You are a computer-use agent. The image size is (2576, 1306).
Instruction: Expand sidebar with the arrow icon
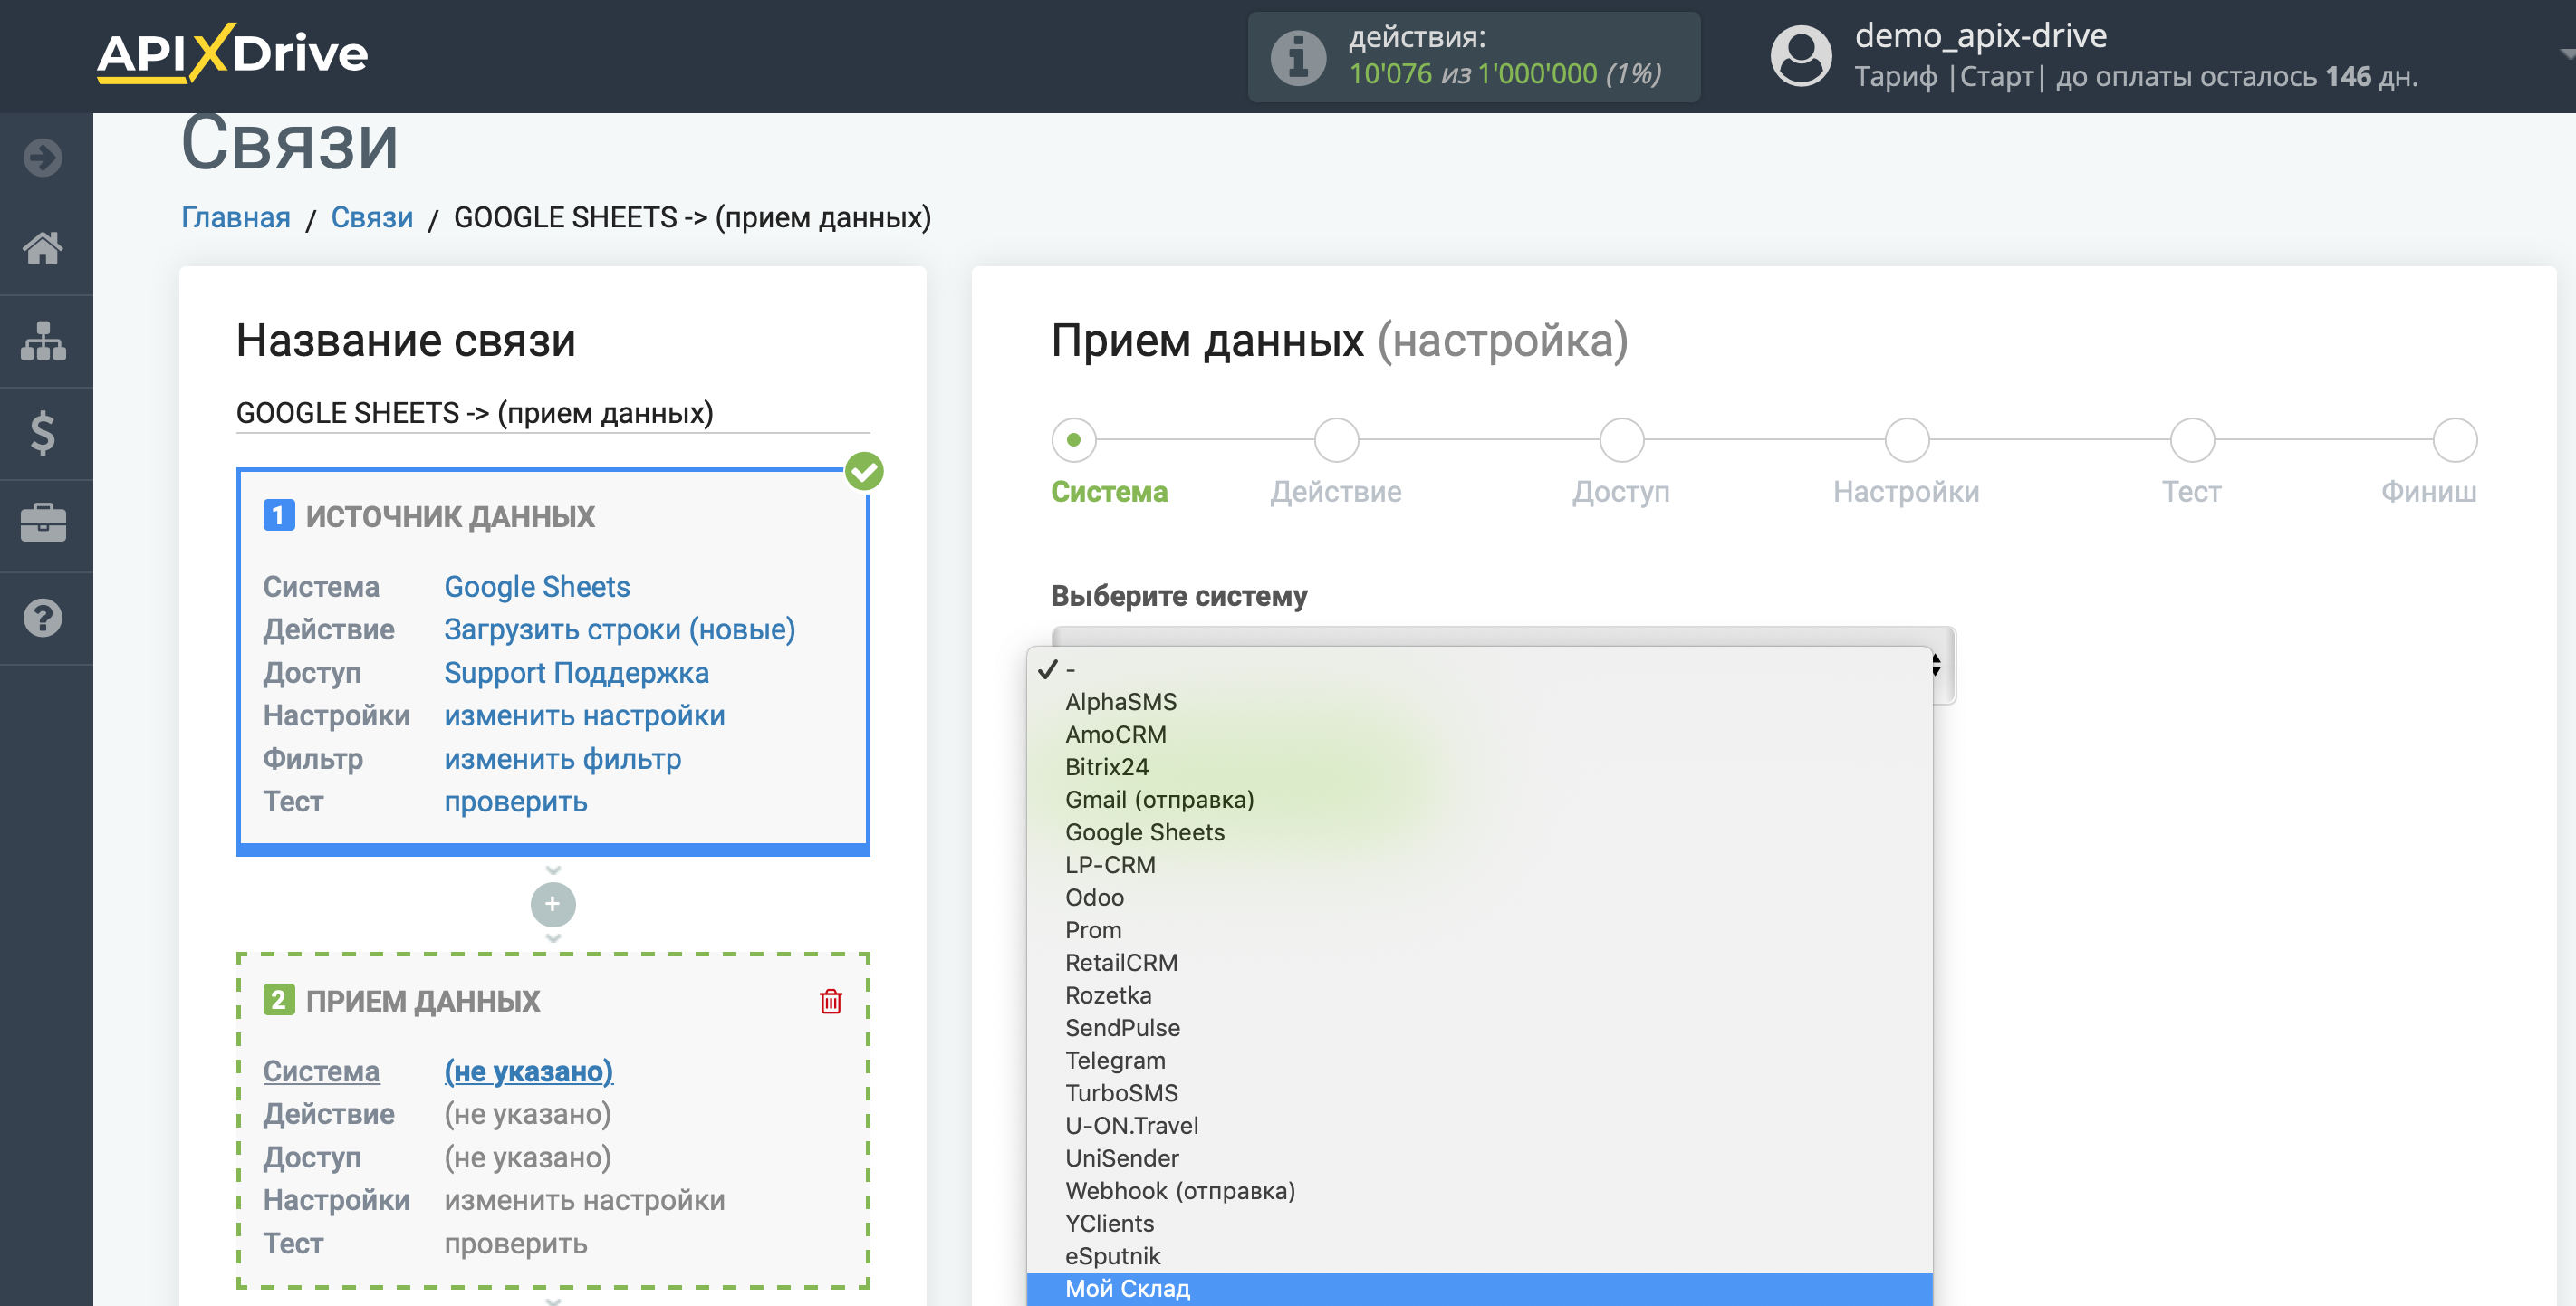[x=43, y=158]
